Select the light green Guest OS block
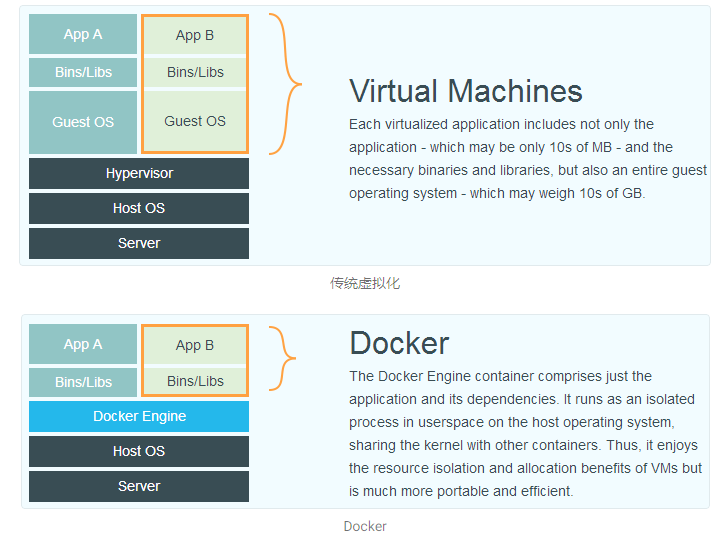Screen dimensions: 721x547 (x=195, y=121)
